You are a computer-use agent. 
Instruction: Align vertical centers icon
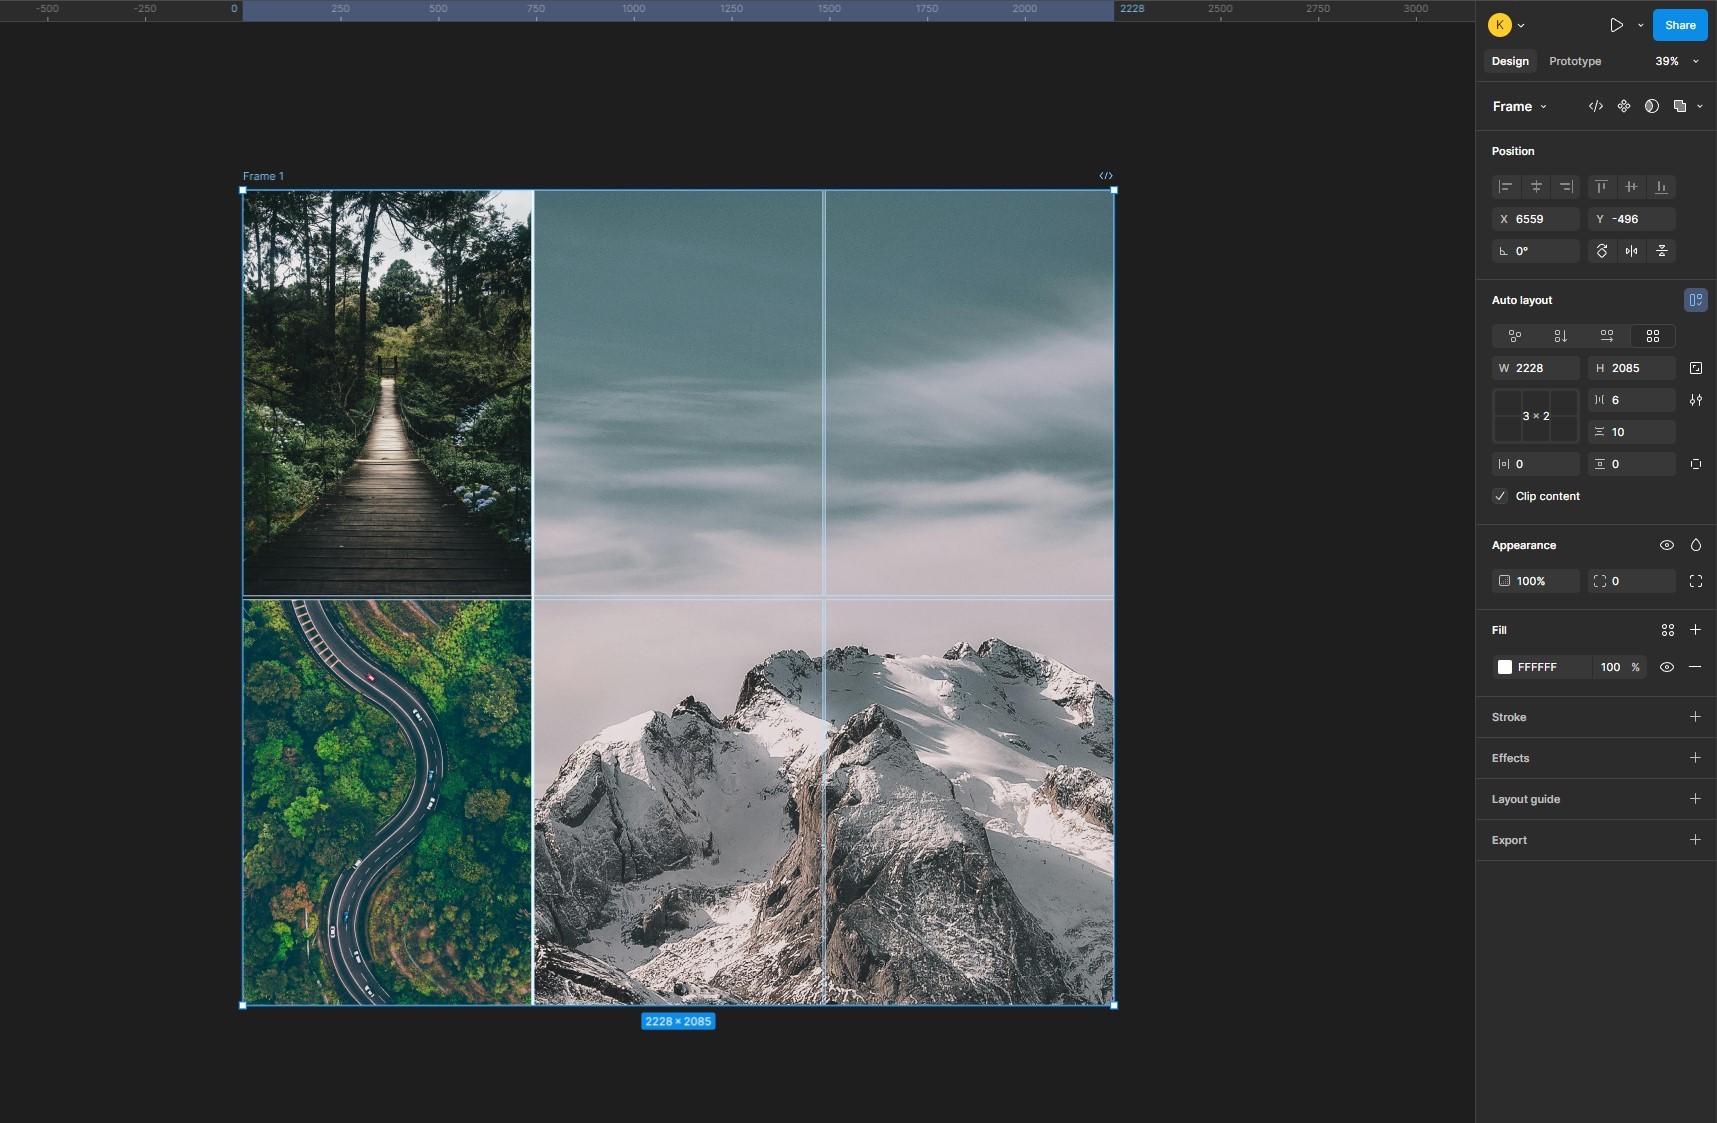pyautogui.click(x=1632, y=187)
